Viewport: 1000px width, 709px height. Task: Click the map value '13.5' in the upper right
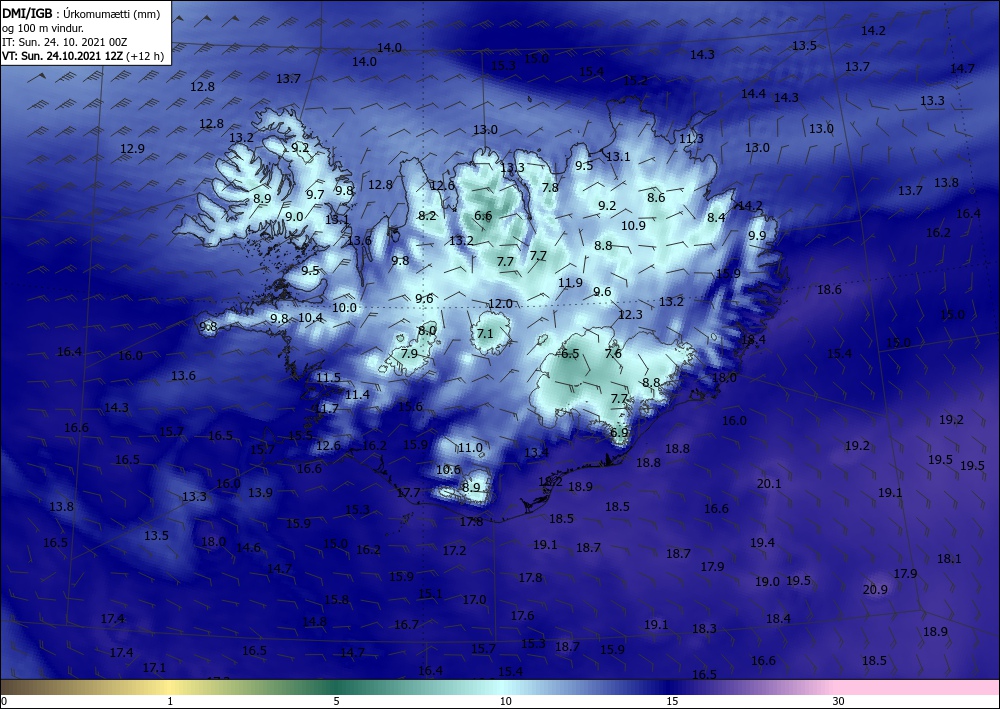pyautogui.click(x=804, y=46)
